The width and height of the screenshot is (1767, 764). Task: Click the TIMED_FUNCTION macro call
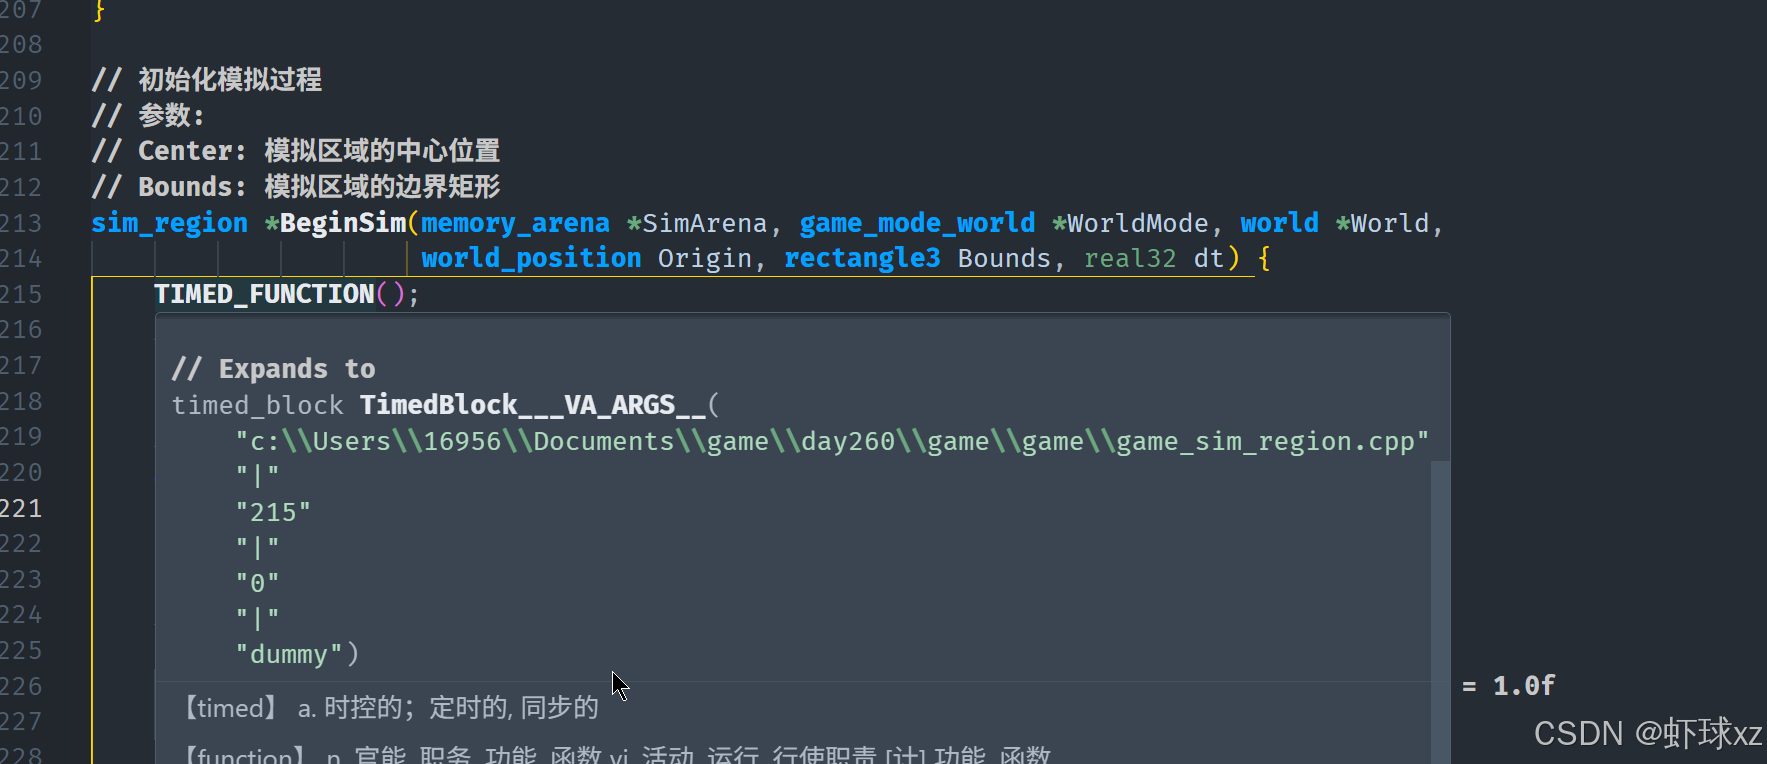(264, 294)
